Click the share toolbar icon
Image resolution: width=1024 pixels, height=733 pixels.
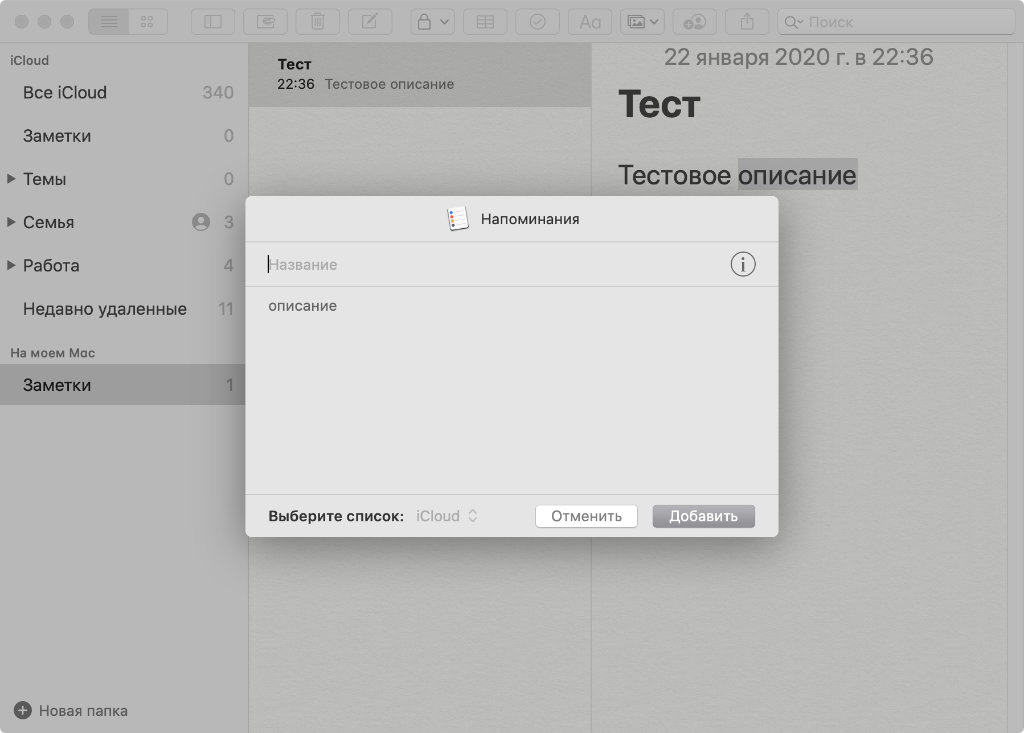(x=747, y=21)
